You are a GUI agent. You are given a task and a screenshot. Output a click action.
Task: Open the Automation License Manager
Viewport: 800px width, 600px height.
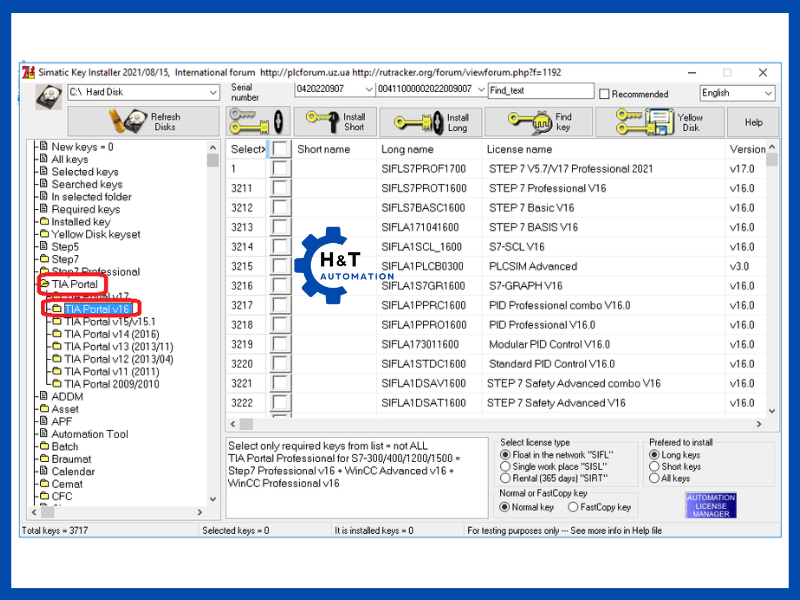tap(711, 505)
